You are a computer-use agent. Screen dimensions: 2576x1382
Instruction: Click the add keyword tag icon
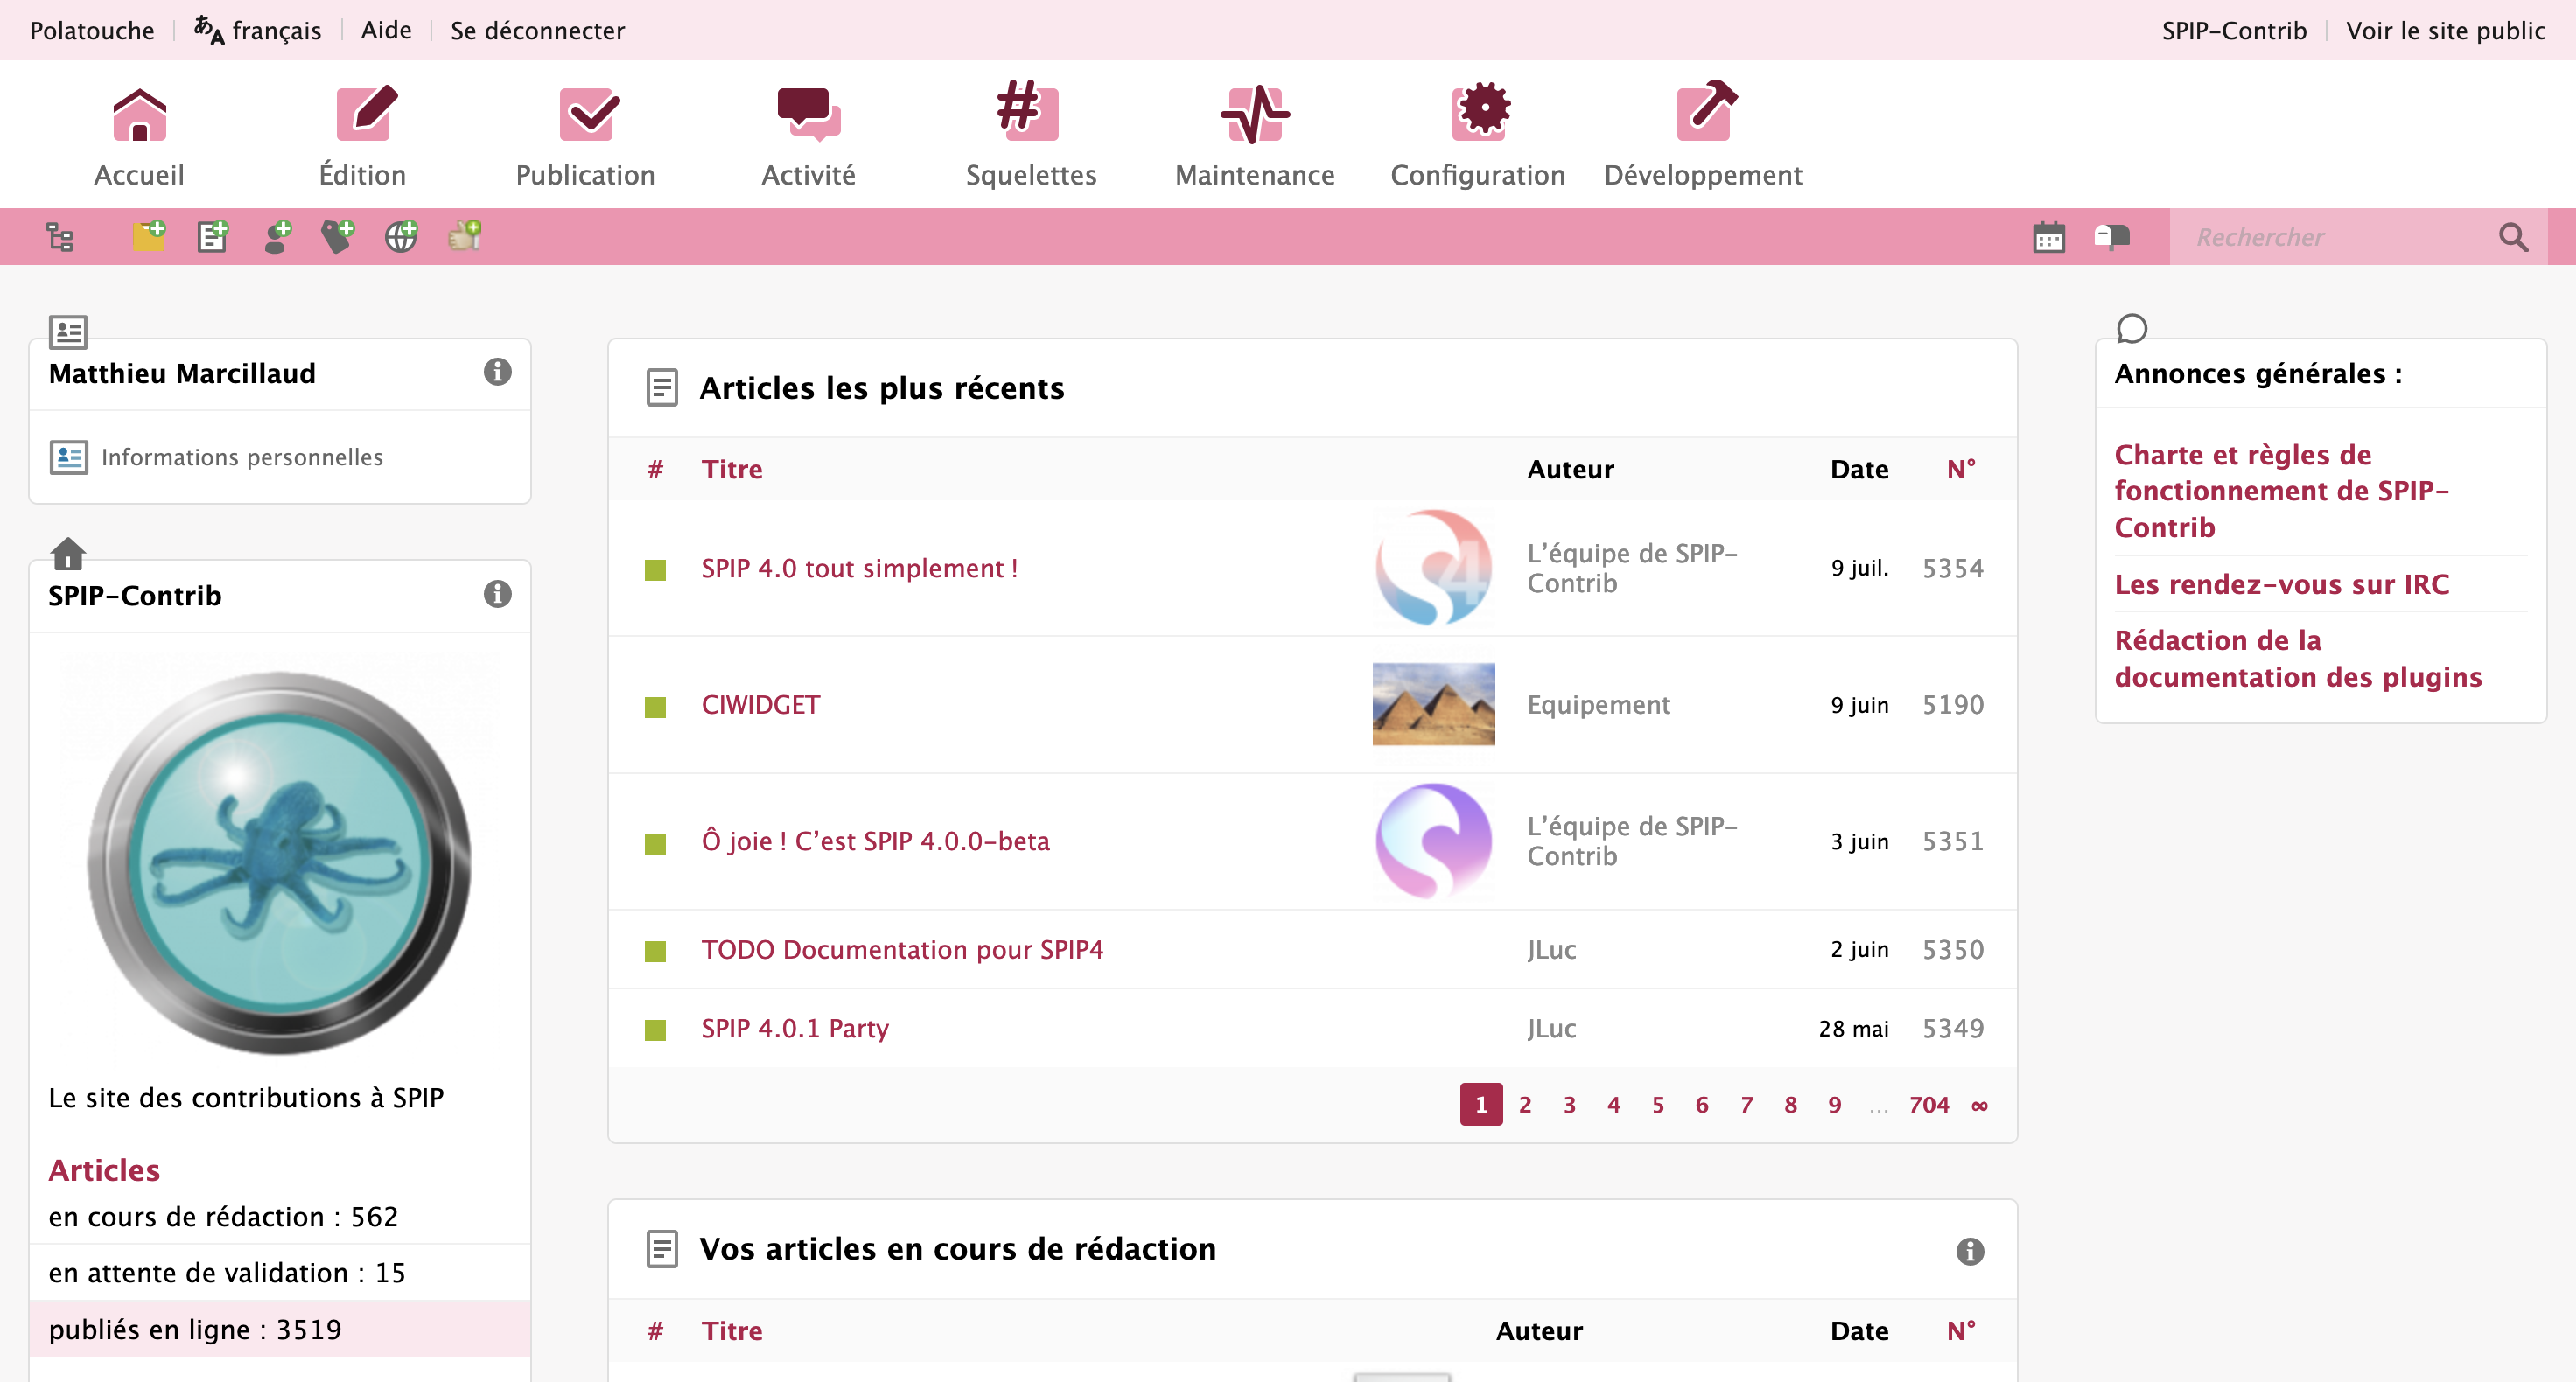(338, 236)
